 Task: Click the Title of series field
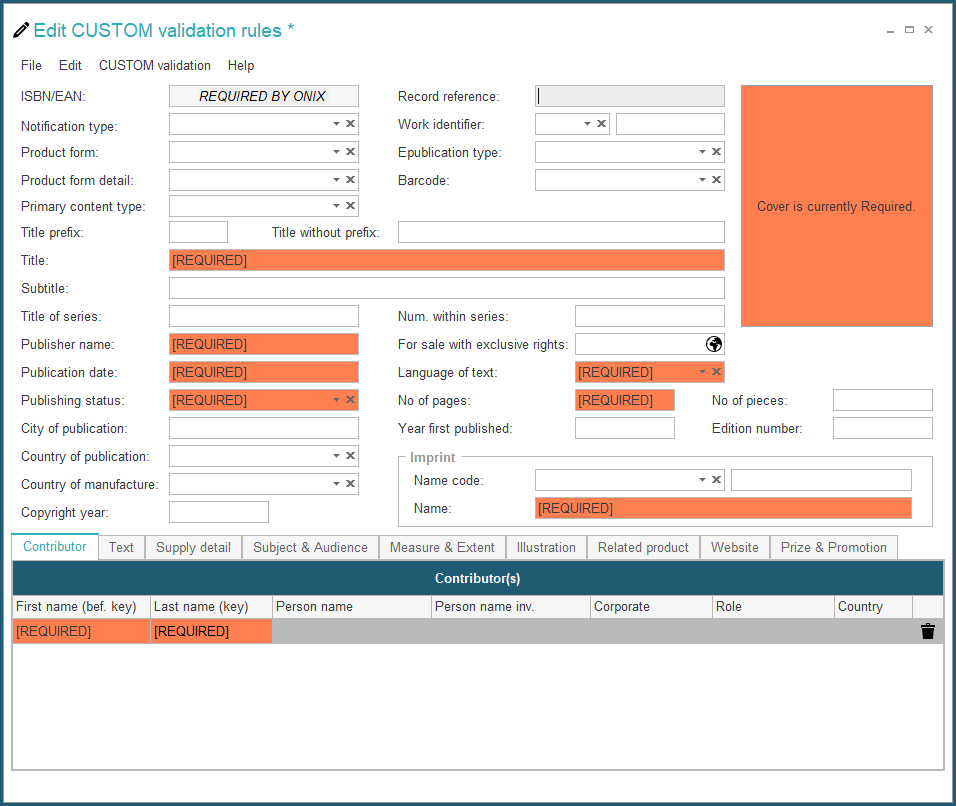pyautogui.click(x=264, y=316)
